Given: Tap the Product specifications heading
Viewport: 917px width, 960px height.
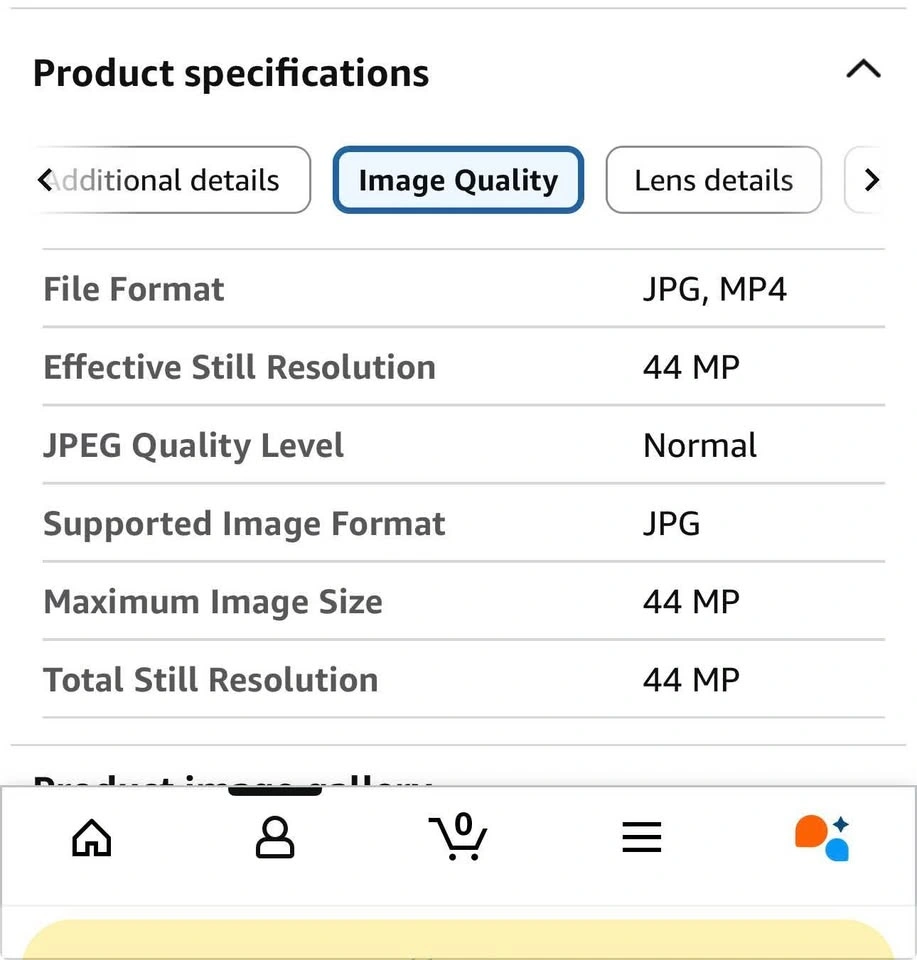Looking at the screenshot, I should (231, 74).
